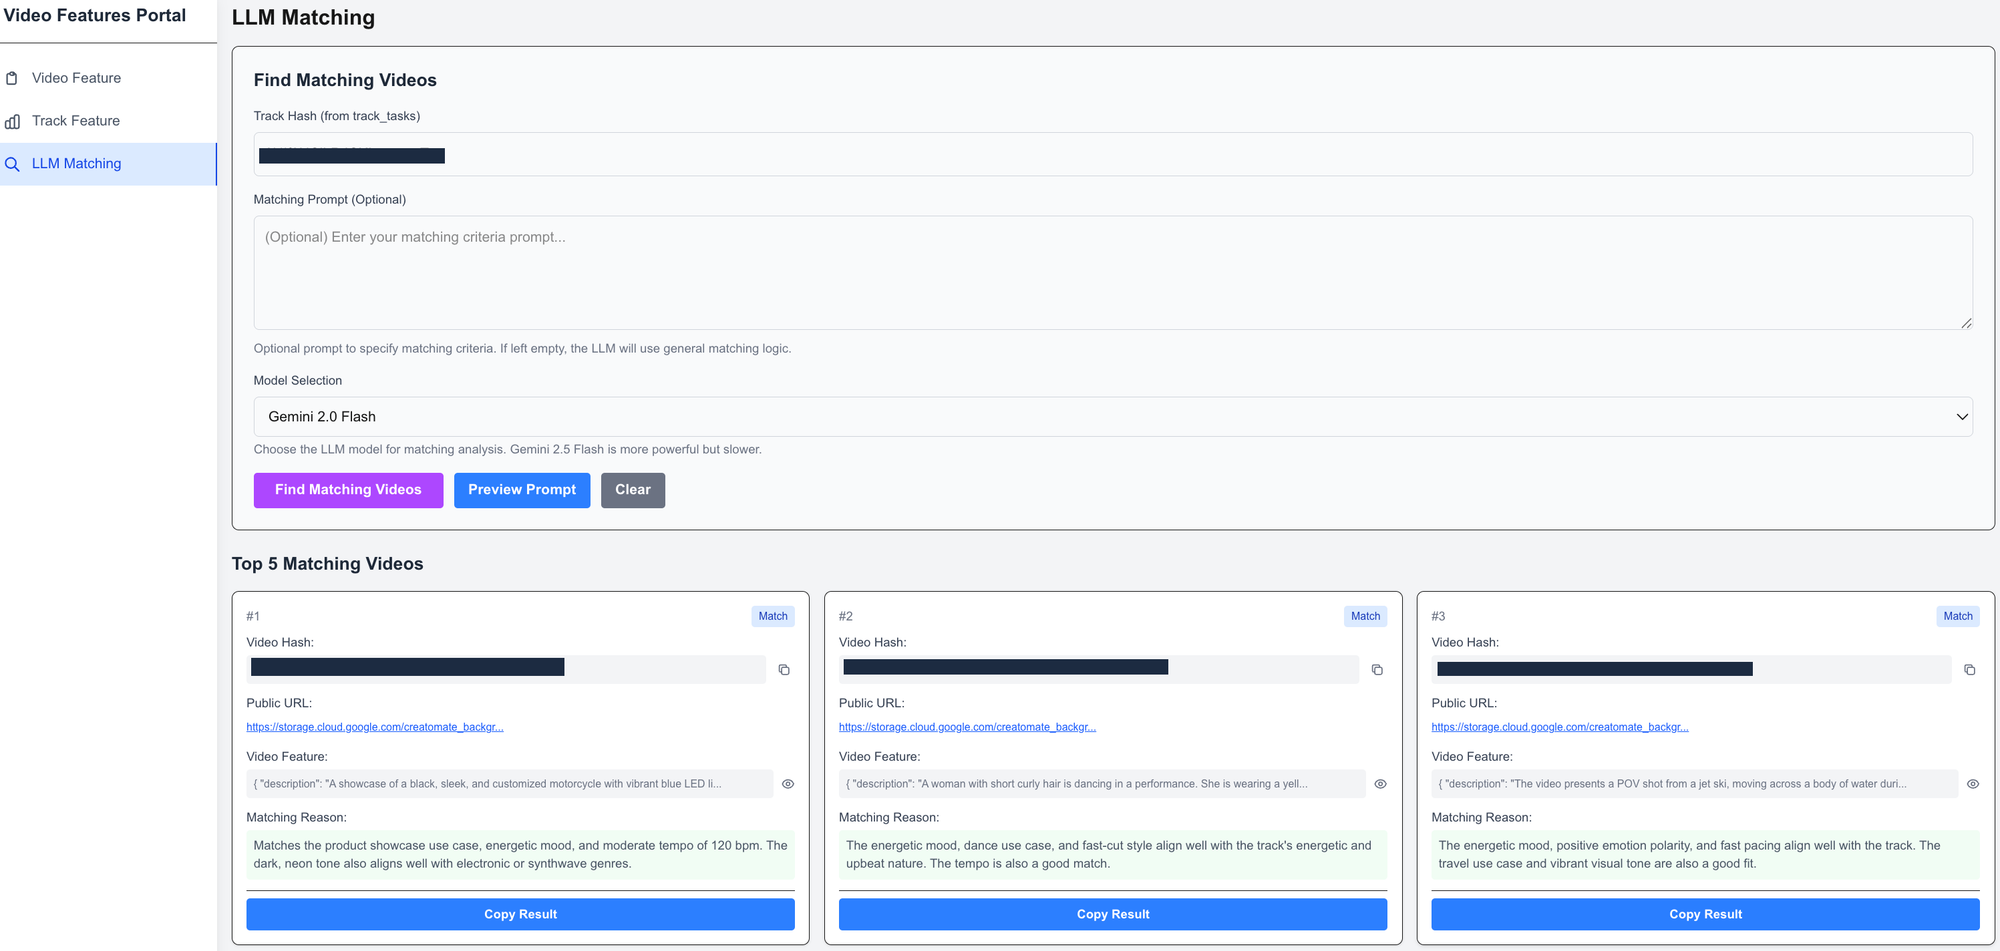2000x951 pixels.
Task: Open the Model Selection dropdown
Action: [x=1112, y=417]
